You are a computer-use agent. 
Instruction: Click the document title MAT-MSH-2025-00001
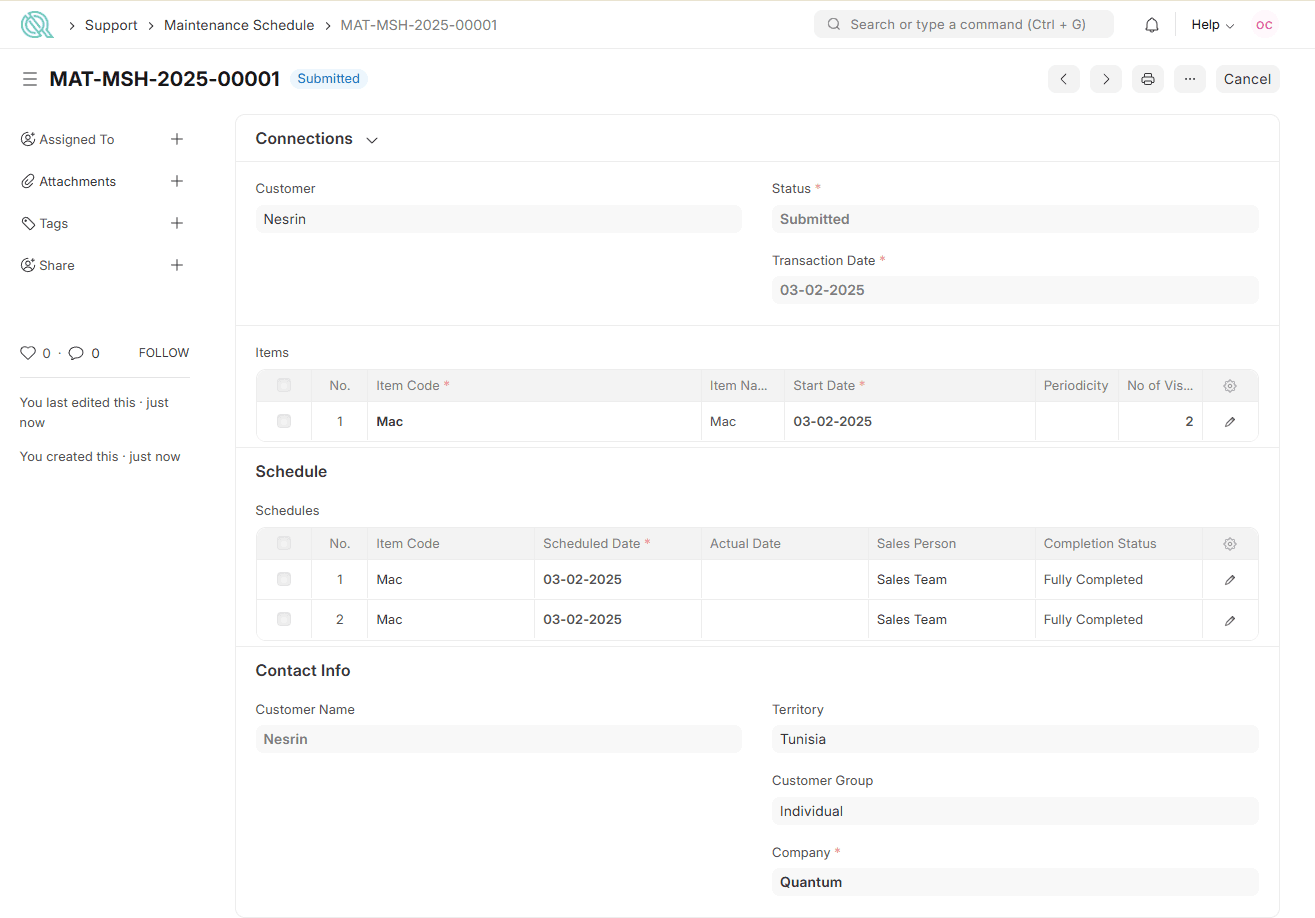coord(165,79)
